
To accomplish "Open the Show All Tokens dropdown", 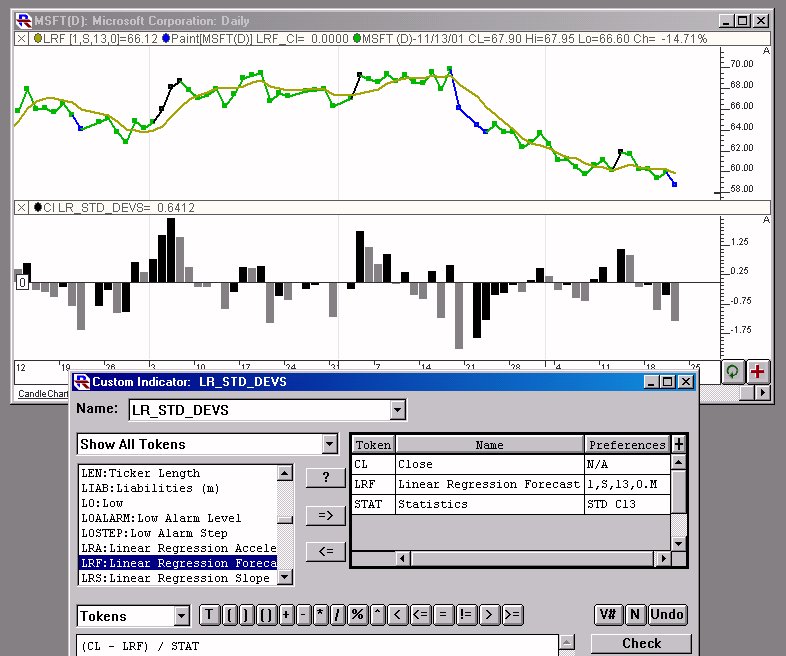I will tap(329, 444).
